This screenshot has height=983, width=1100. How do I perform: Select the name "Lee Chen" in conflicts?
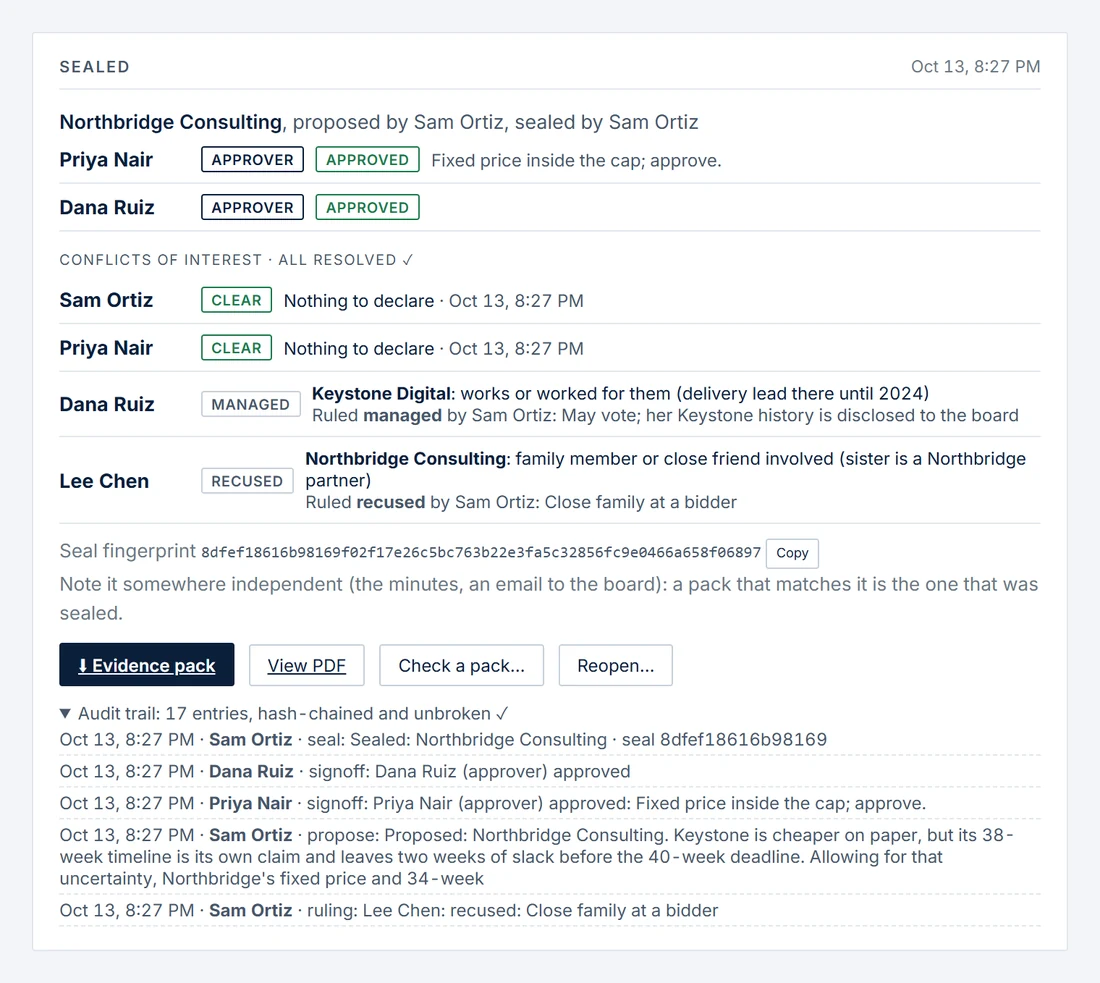click(105, 481)
